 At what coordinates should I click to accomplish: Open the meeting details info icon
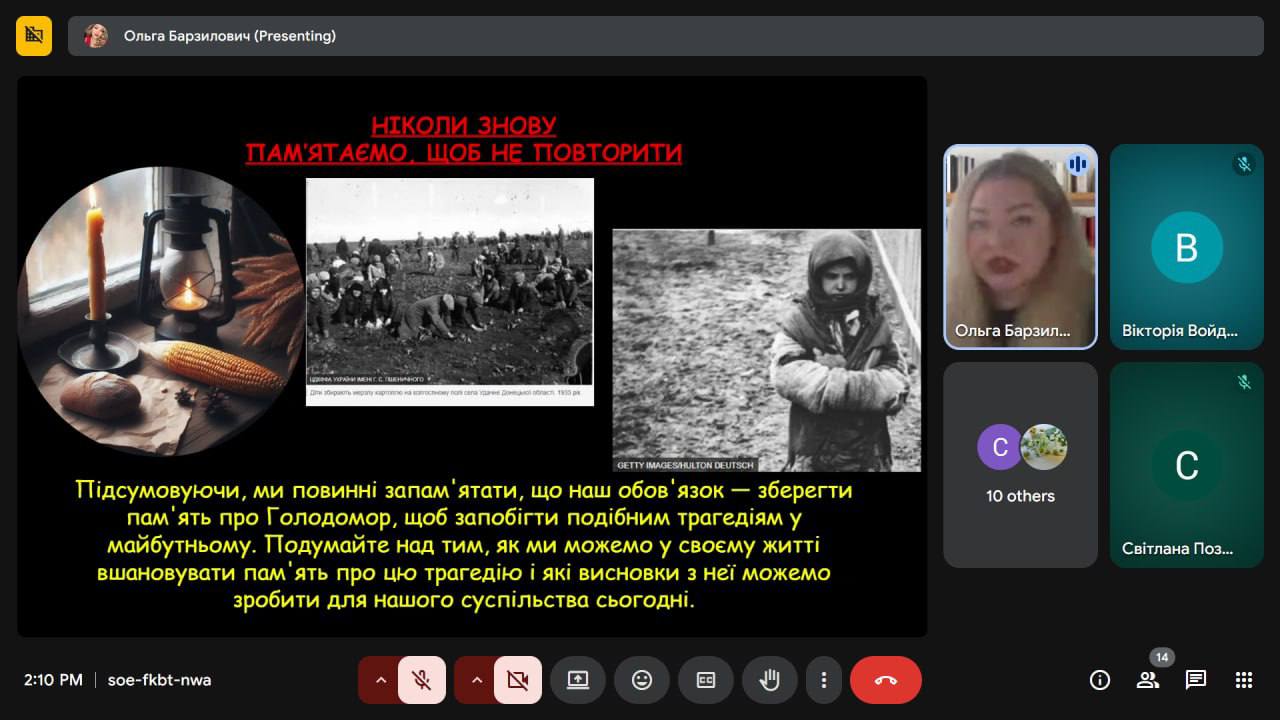click(1100, 680)
